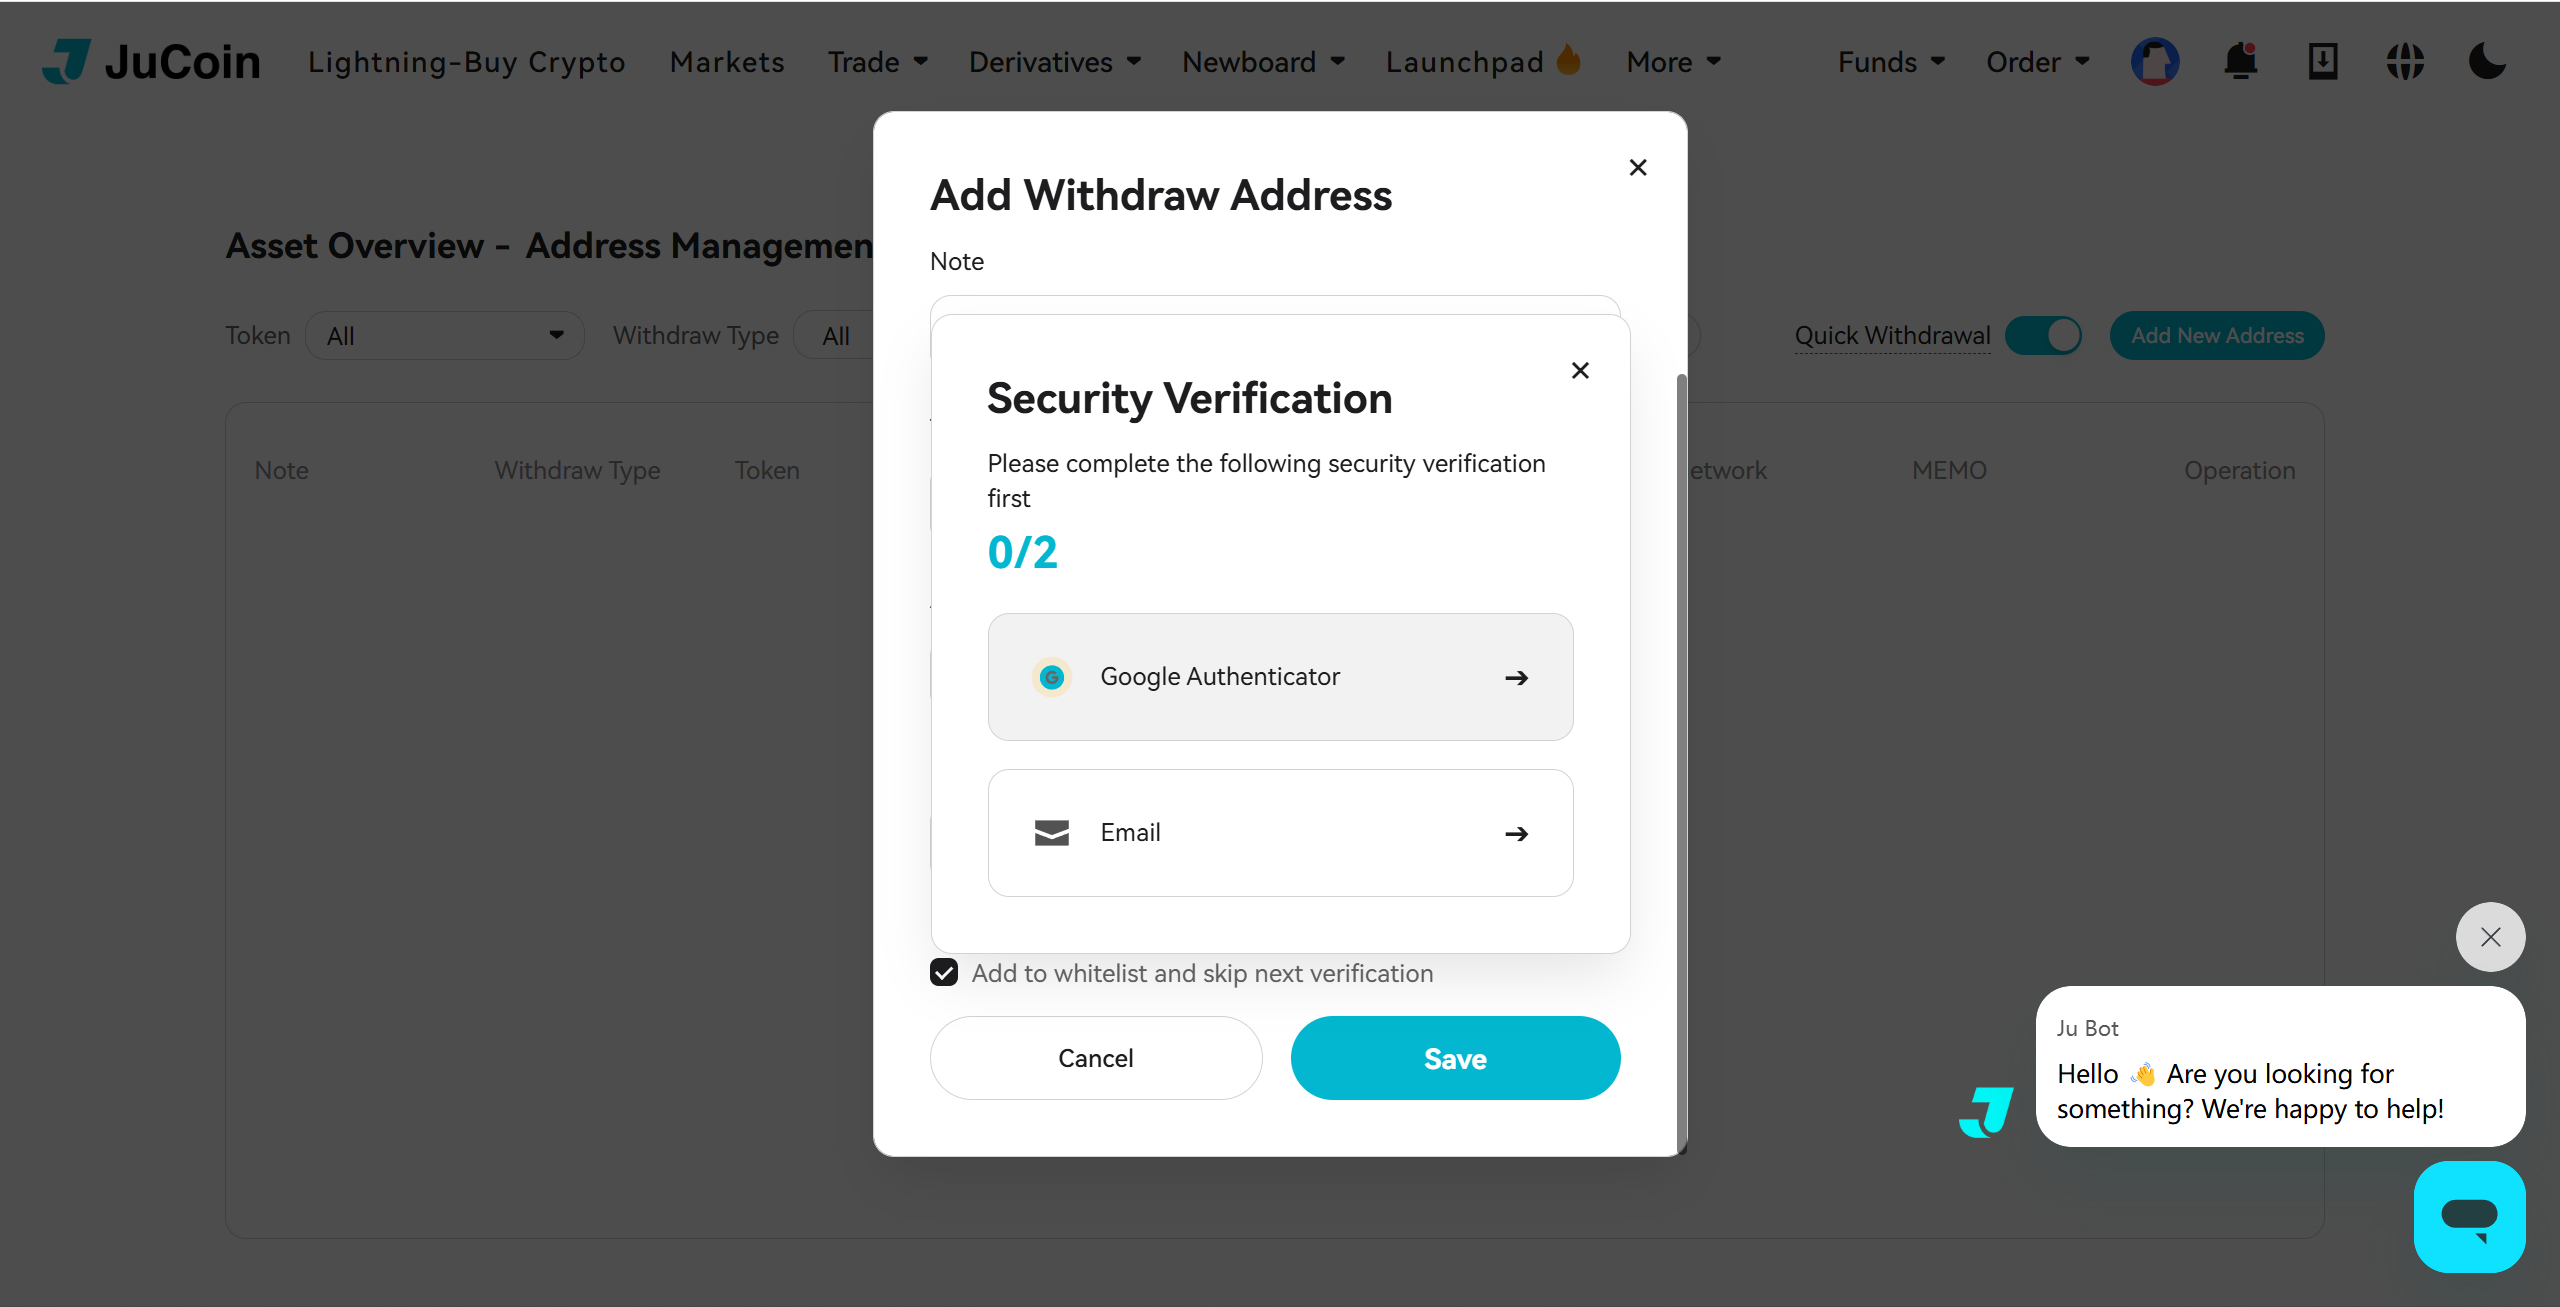The height and width of the screenshot is (1307, 2560).
Task: Open the app download icon
Action: point(2323,61)
